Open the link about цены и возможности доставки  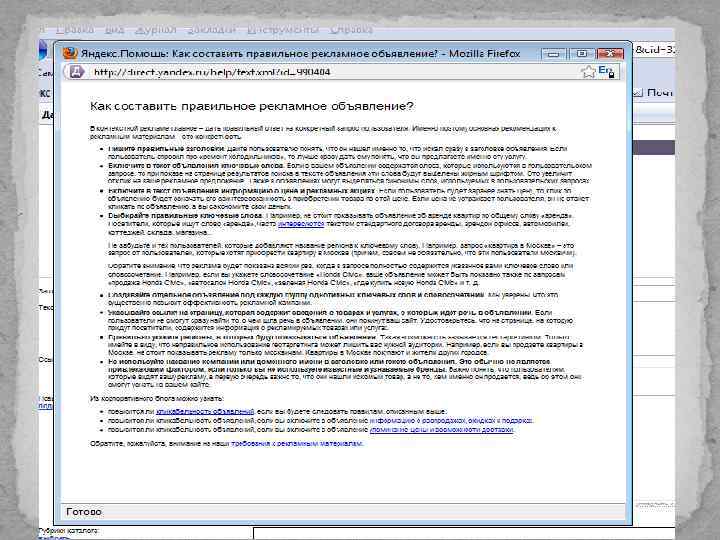[x=442, y=430]
